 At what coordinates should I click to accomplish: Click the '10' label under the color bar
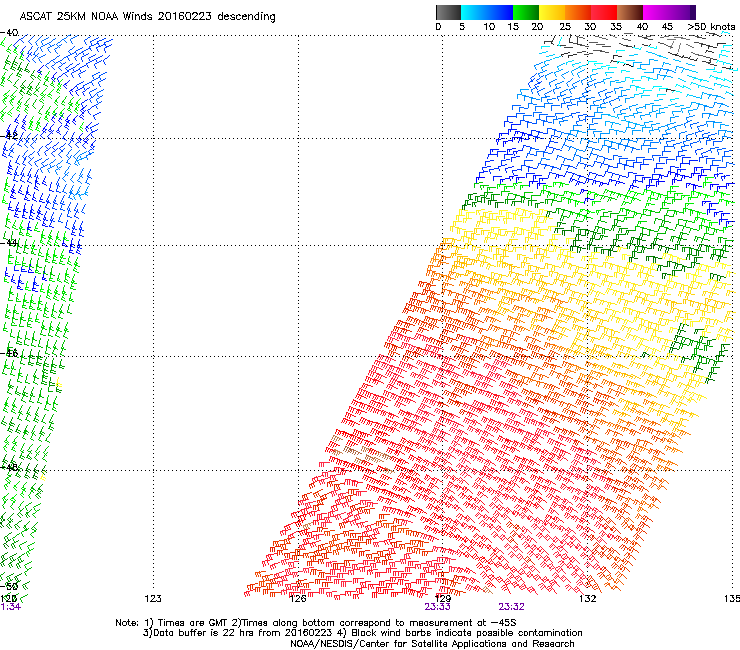point(489,27)
